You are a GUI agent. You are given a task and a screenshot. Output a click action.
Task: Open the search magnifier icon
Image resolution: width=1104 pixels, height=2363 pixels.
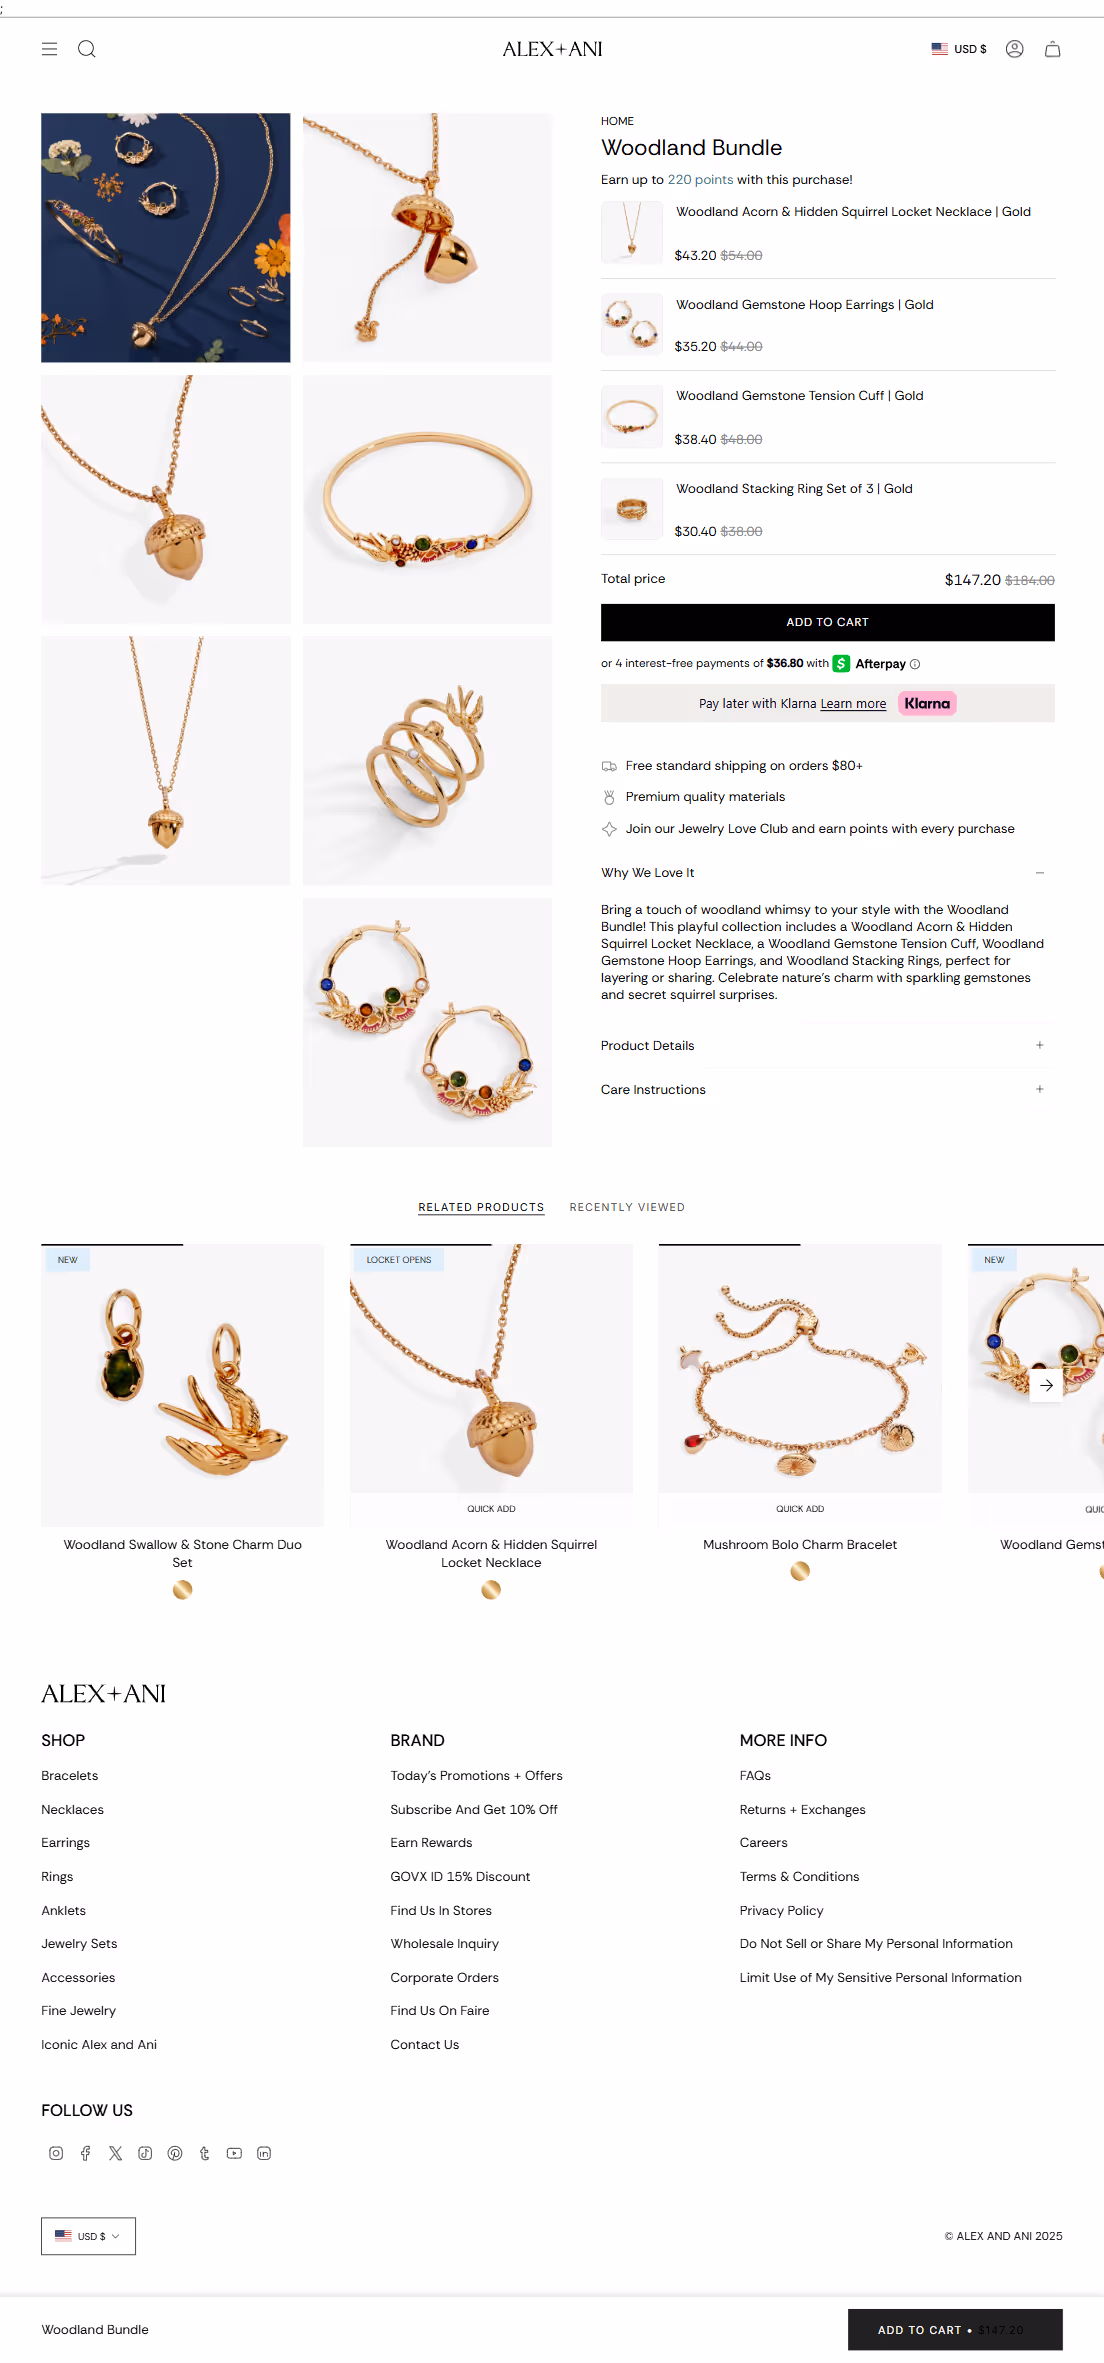[x=87, y=49]
